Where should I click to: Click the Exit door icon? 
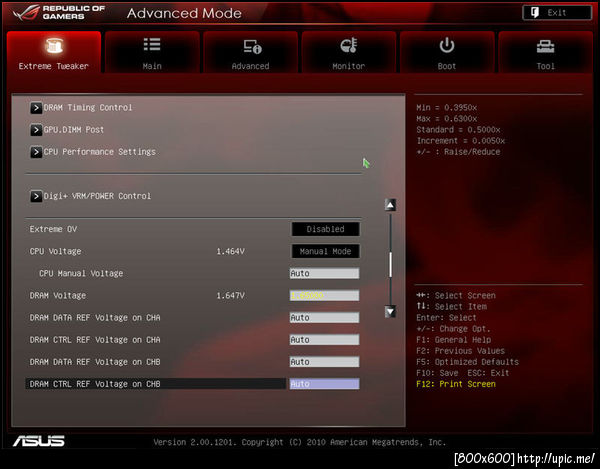[535, 13]
